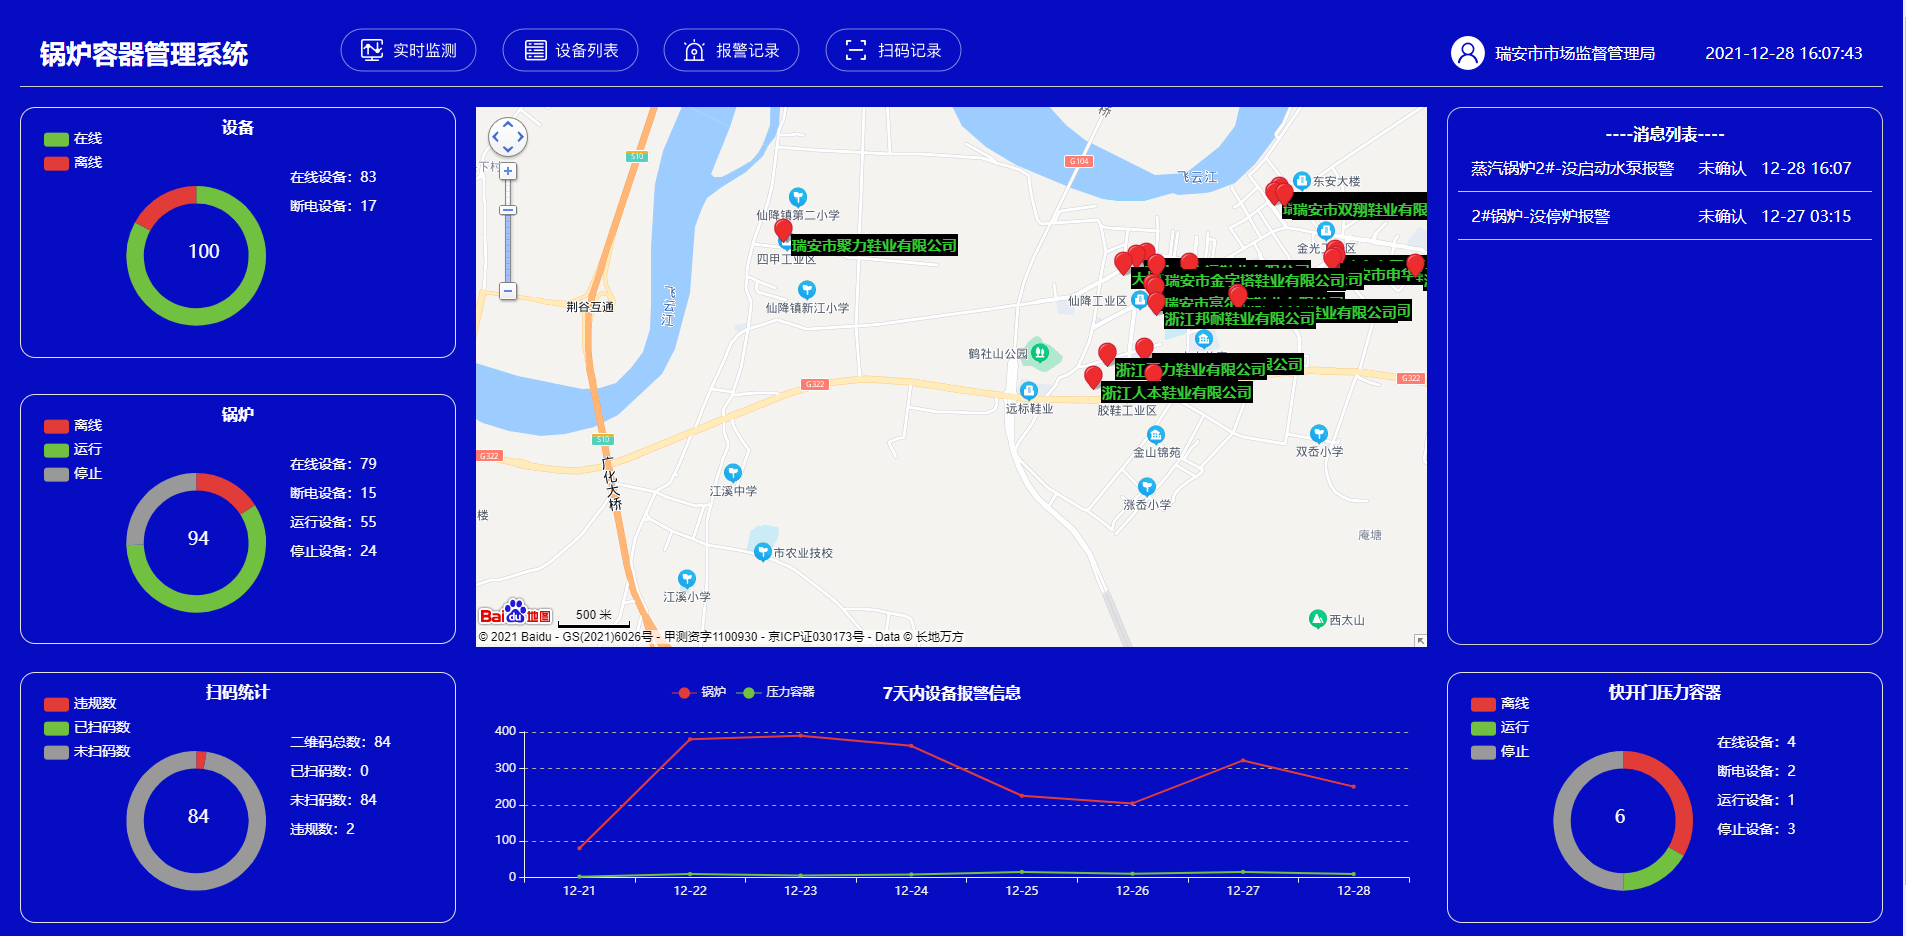
Task: Click the 锅炉 alarm data point at 12-27
Action: pyautogui.click(x=1243, y=761)
